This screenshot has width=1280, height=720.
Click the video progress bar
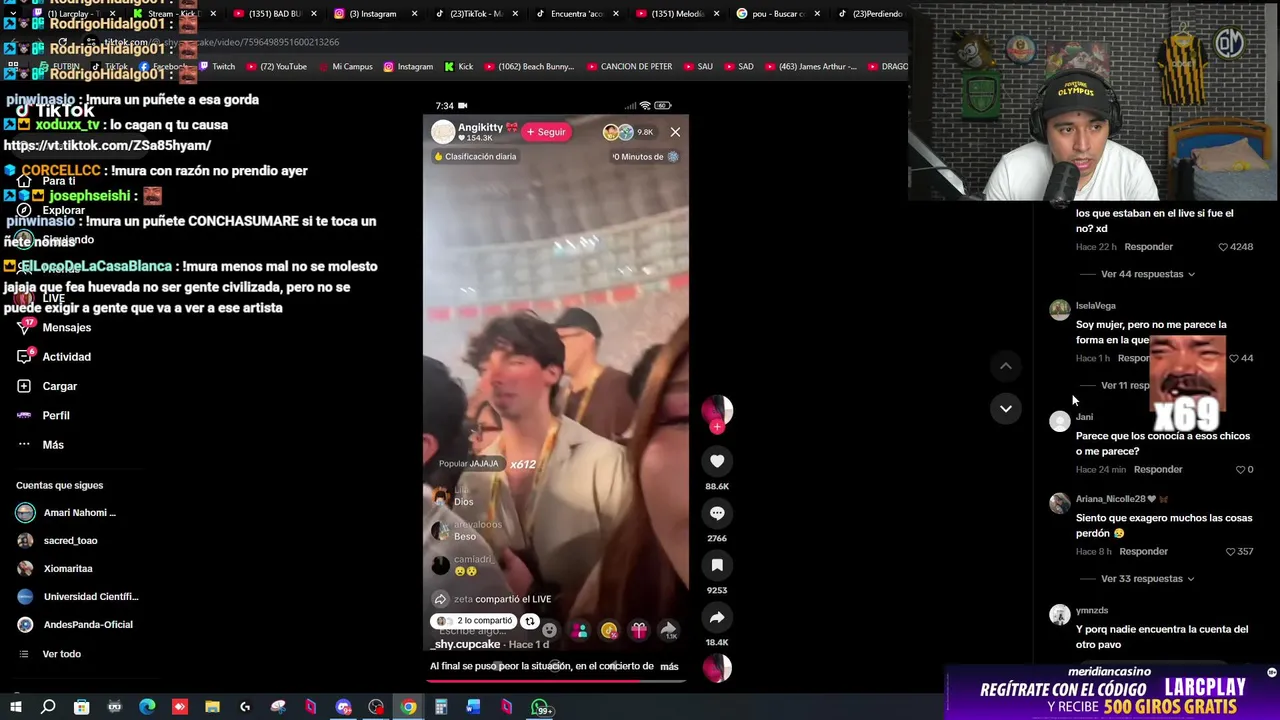point(555,681)
